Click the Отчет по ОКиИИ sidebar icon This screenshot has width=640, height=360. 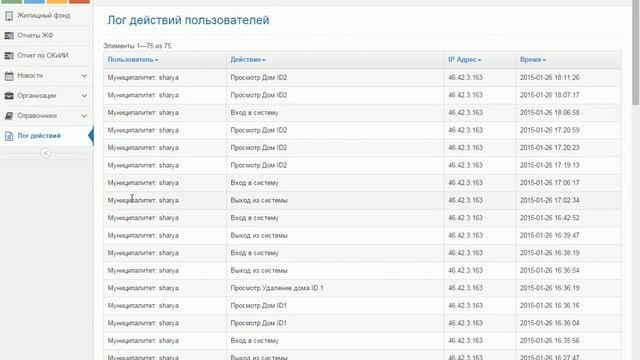[x=9, y=56]
